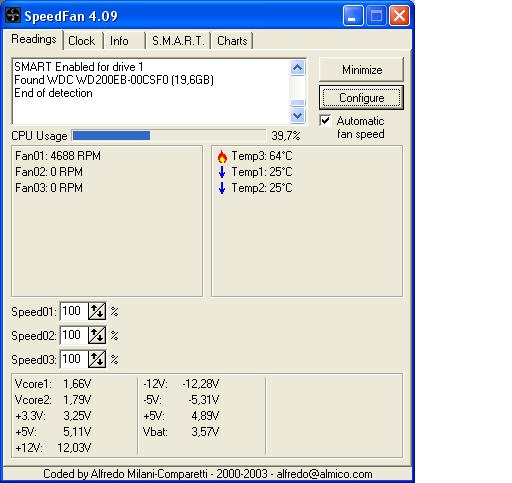This screenshot has height=483, width=512.
Task: Click the 'End of detection' log line
Action: pyautogui.click(x=53, y=93)
